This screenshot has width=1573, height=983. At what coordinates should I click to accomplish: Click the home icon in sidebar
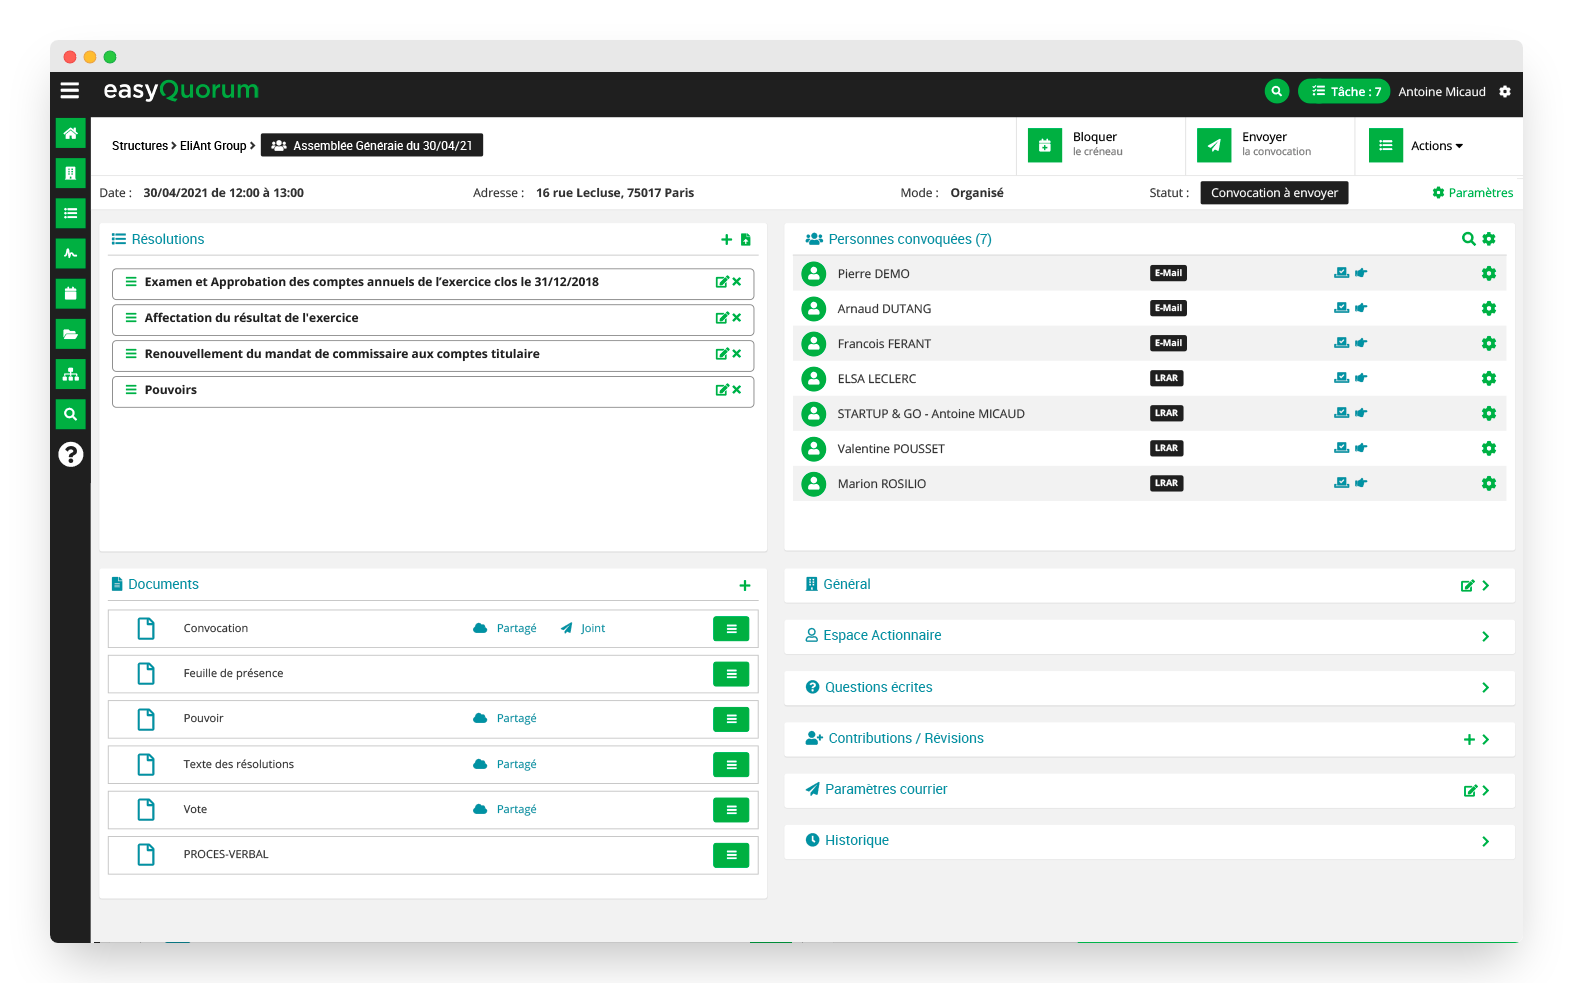tap(70, 133)
